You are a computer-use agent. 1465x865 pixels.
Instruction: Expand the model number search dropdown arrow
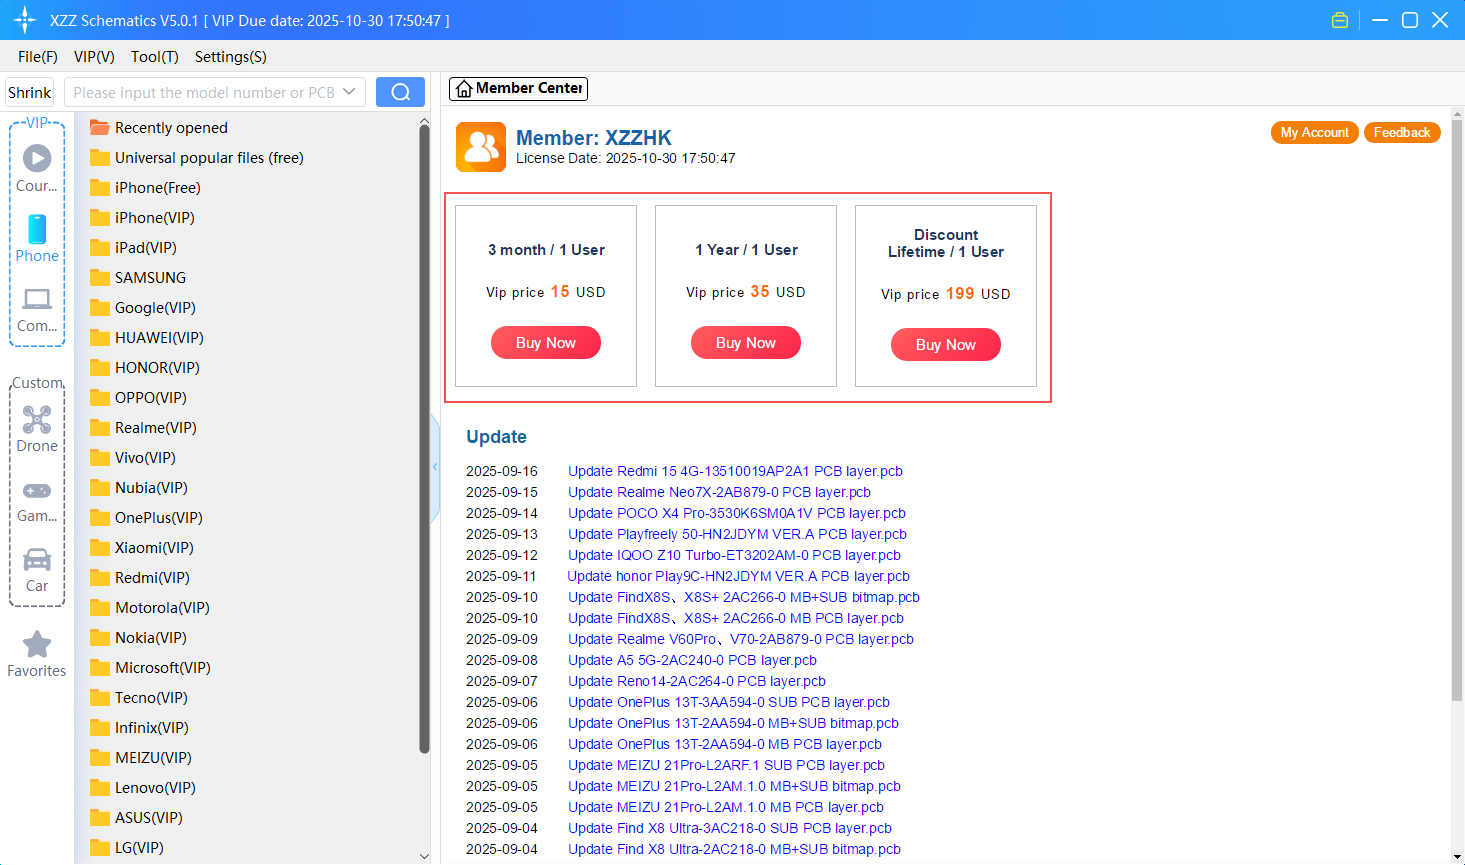point(349,92)
